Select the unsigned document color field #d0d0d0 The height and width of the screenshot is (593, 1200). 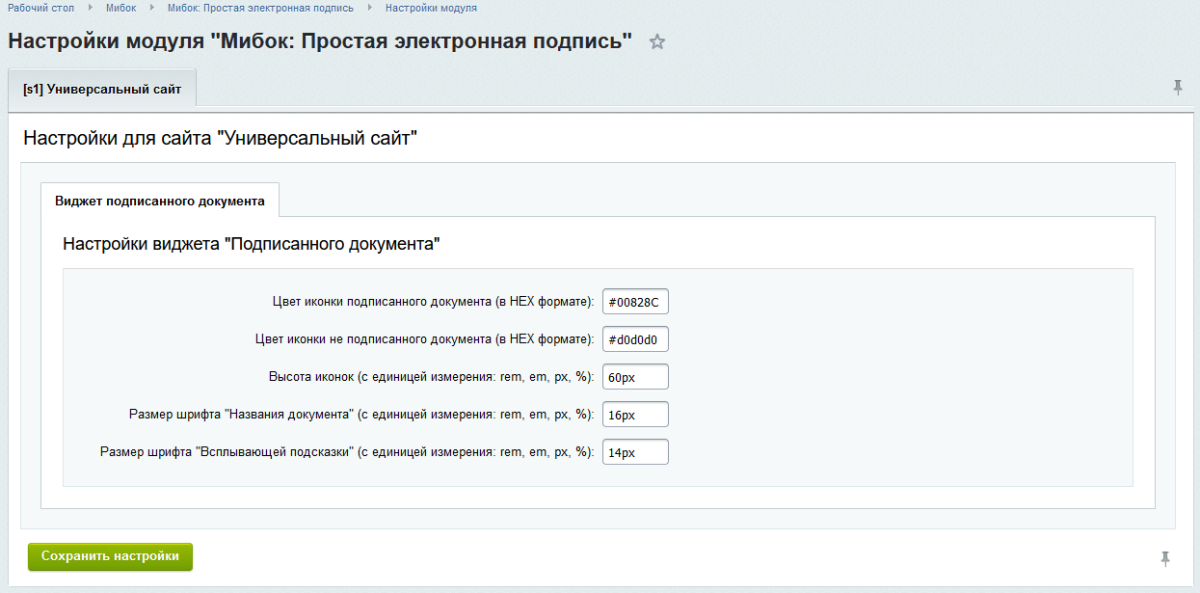pyautogui.click(x=635, y=338)
